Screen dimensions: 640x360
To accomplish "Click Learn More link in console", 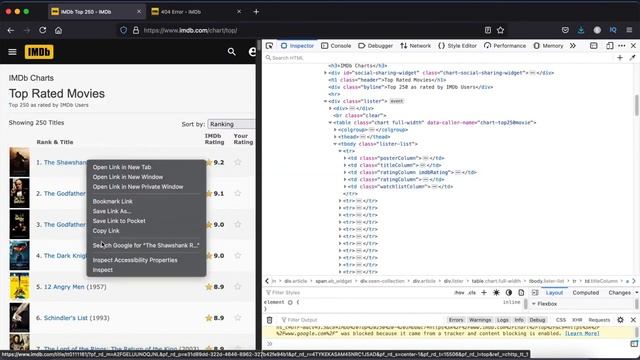I will coord(582,333).
